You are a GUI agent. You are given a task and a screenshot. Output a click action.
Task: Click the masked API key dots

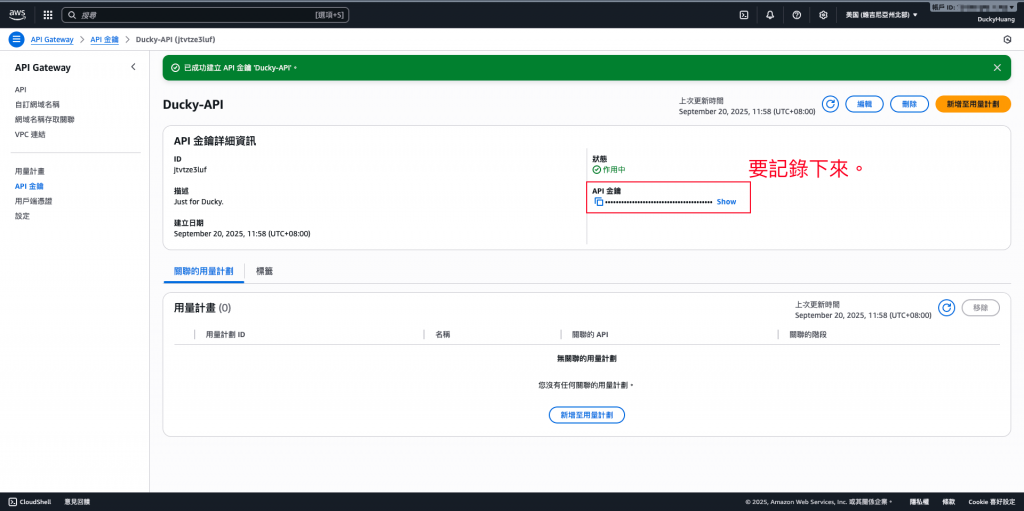click(659, 203)
